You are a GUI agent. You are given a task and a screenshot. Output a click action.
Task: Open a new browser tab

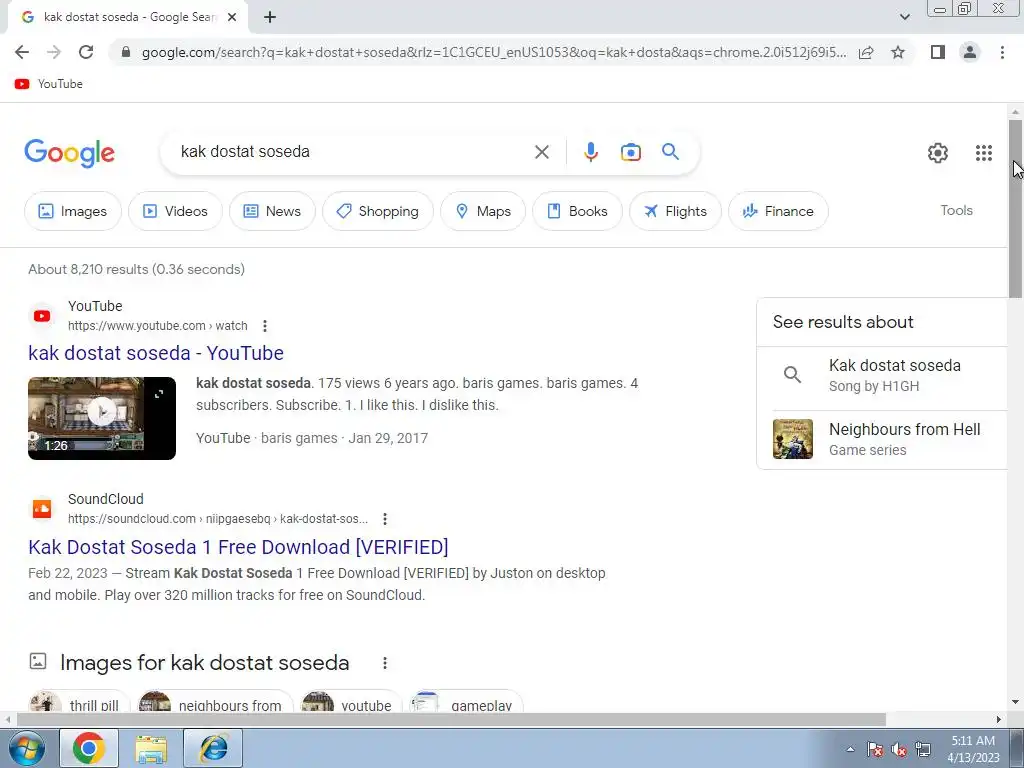tap(270, 18)
